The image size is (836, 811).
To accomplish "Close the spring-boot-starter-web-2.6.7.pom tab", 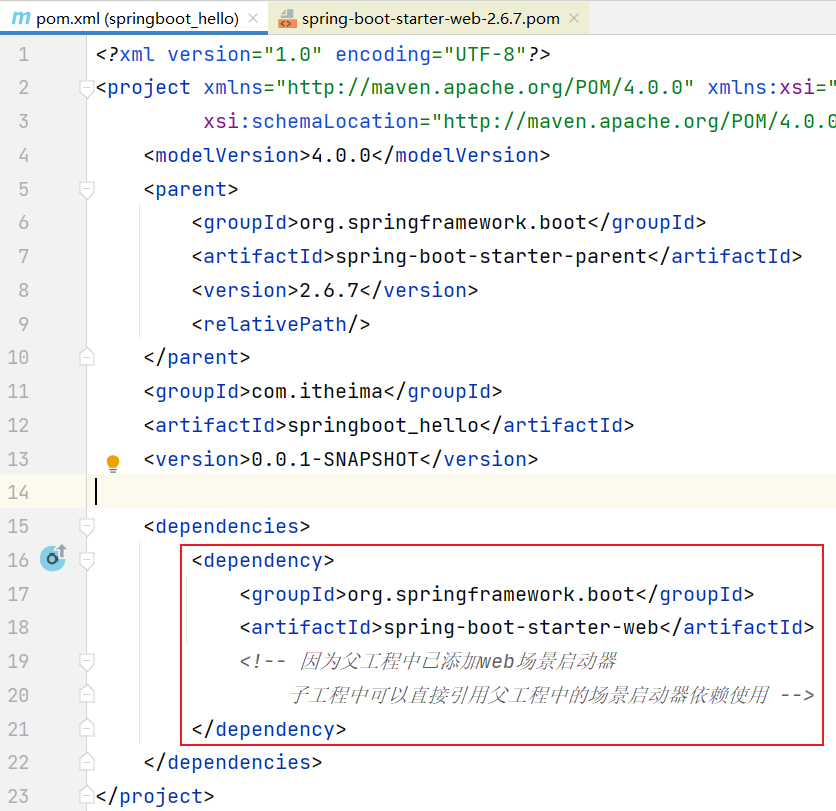I will pyautogui.click(x=574, y=19).
